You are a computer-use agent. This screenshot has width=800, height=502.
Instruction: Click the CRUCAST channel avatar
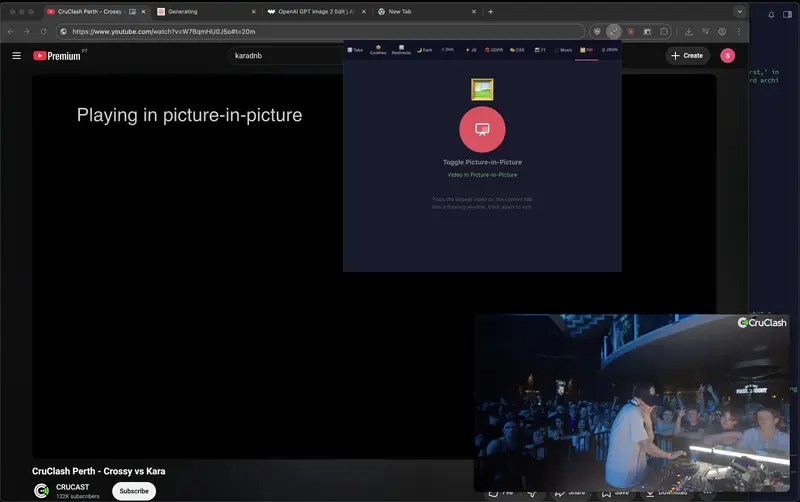(x=41, y=491)
